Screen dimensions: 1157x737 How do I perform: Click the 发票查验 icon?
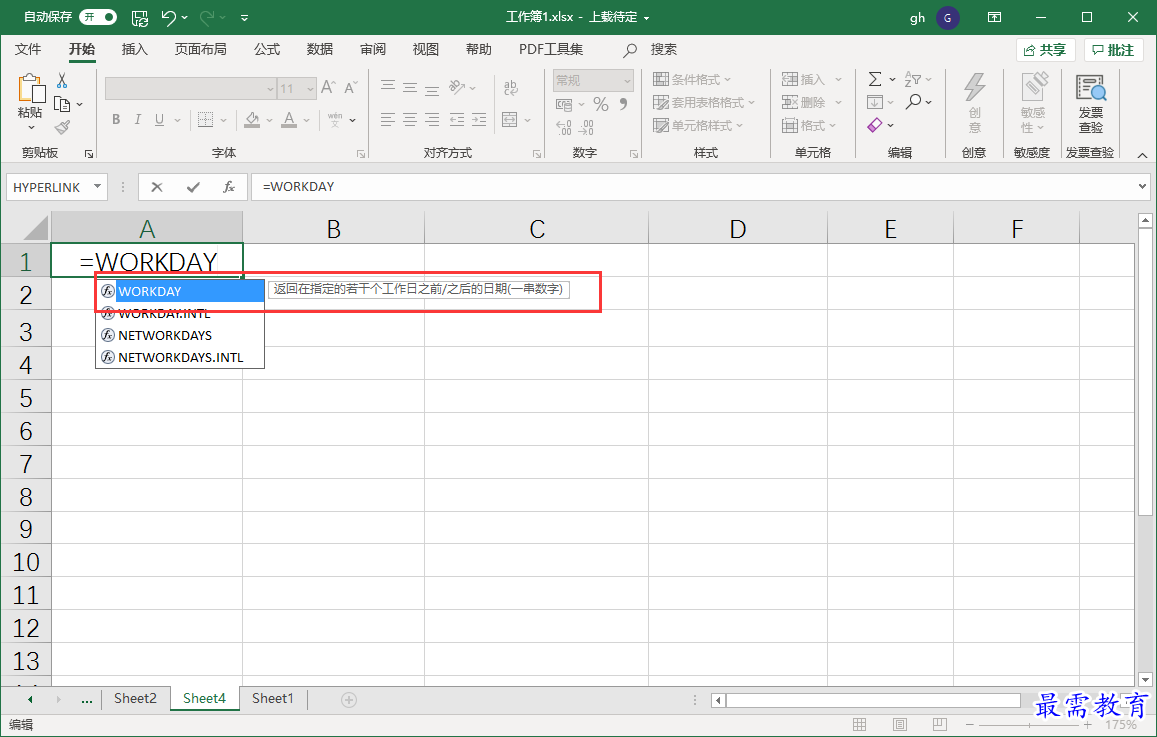1091,88
